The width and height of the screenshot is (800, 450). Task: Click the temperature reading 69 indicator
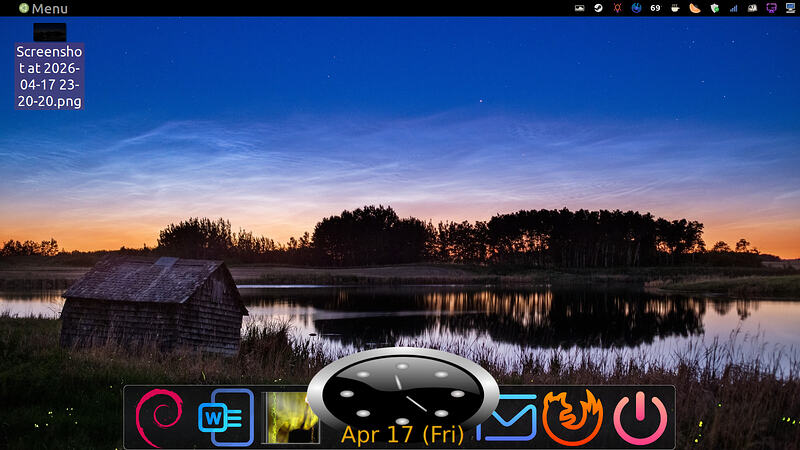[656, 8]
